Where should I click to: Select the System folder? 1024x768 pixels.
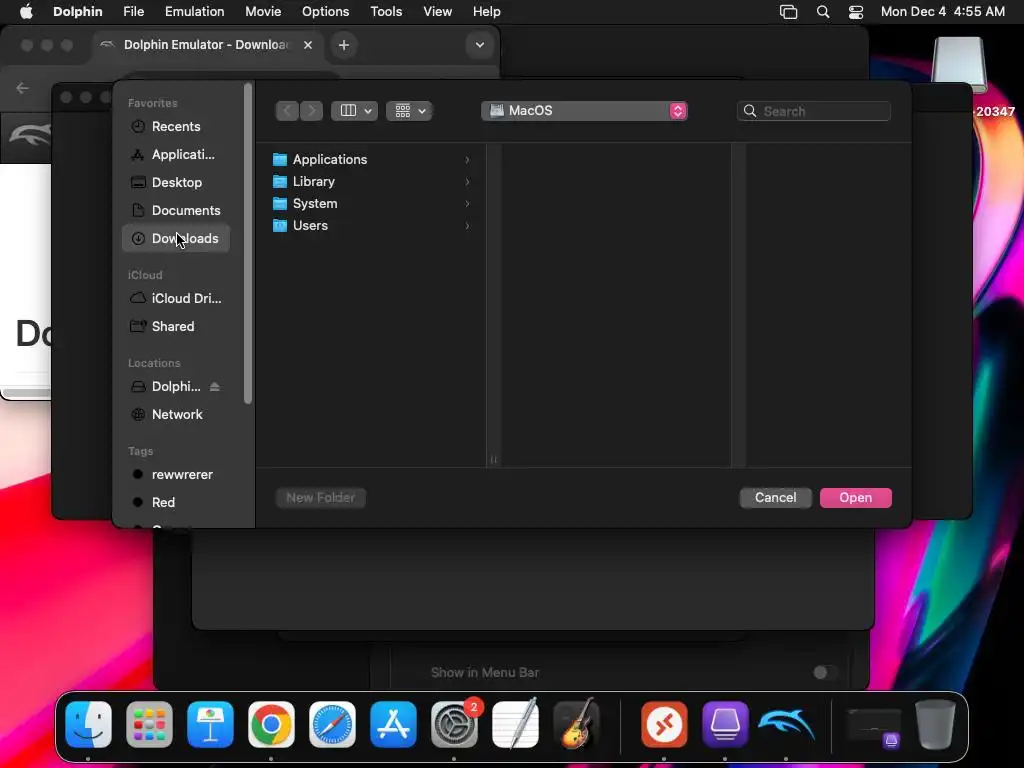tap(372, 204)
